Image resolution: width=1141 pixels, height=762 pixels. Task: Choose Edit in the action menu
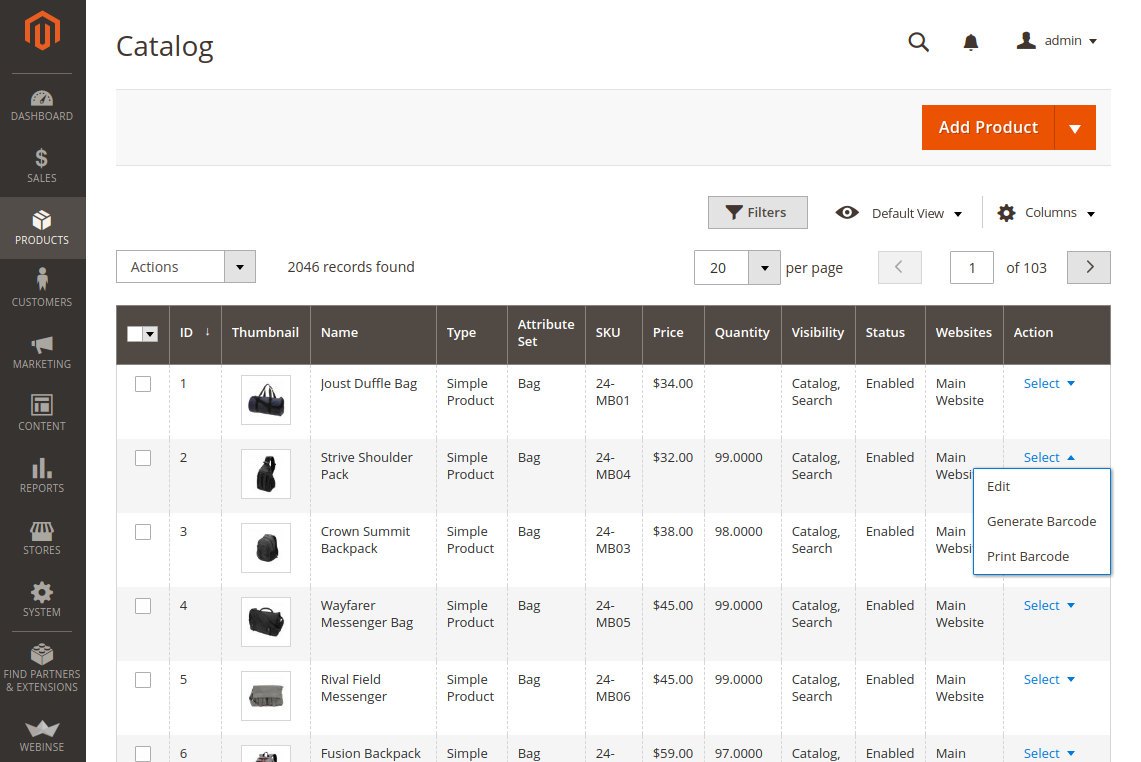(x=1042, y=486)
